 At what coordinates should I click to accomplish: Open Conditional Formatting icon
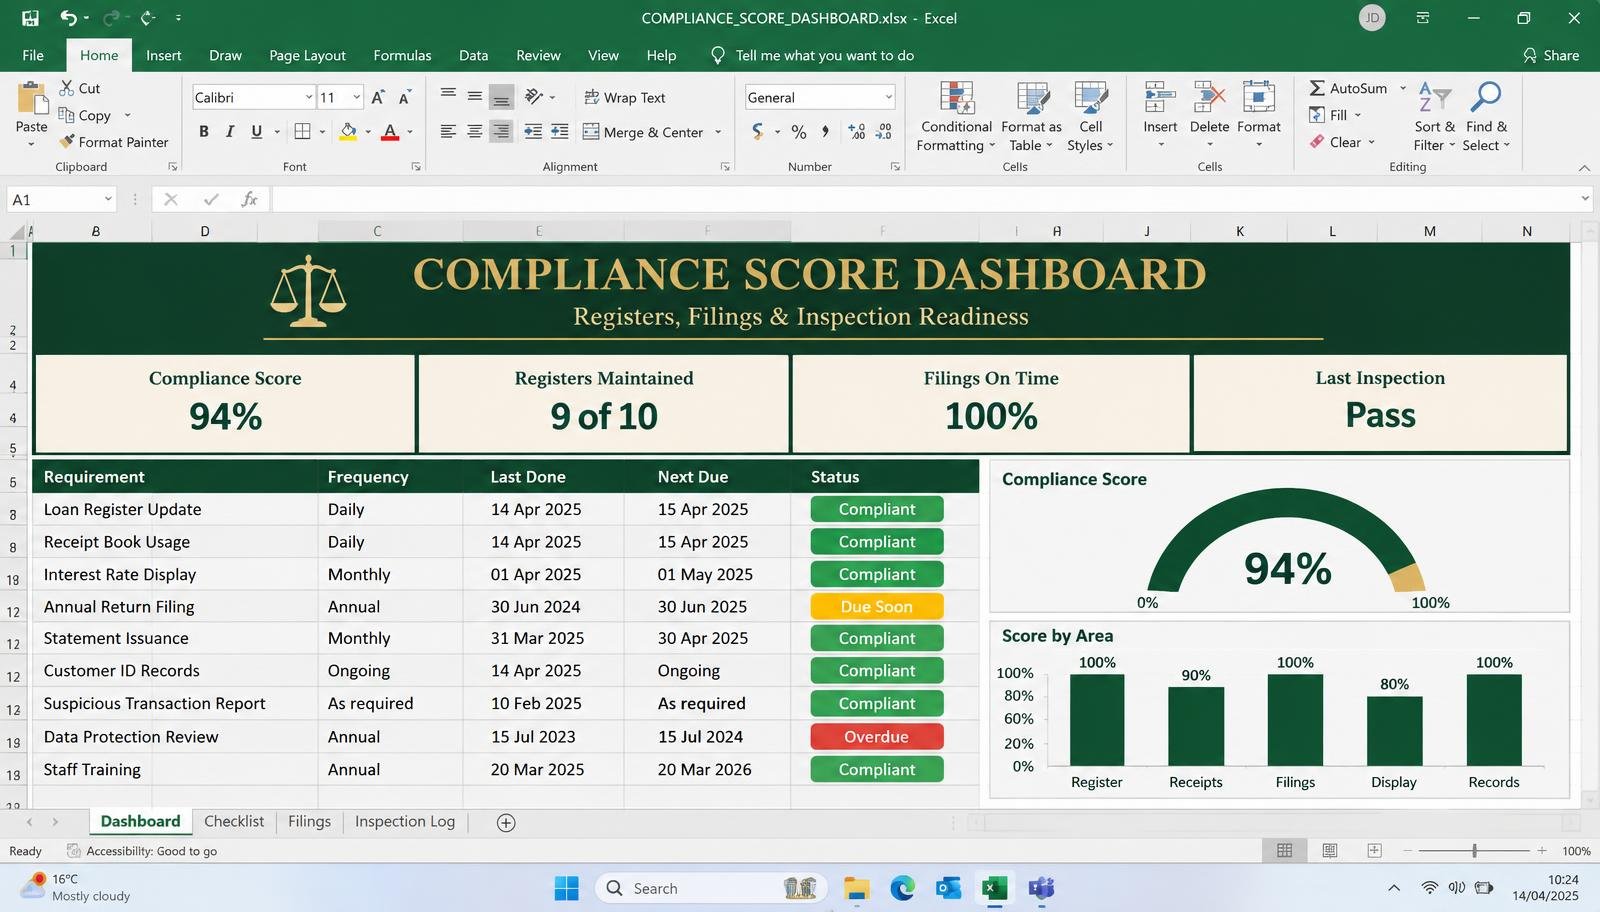coord(957,97)
